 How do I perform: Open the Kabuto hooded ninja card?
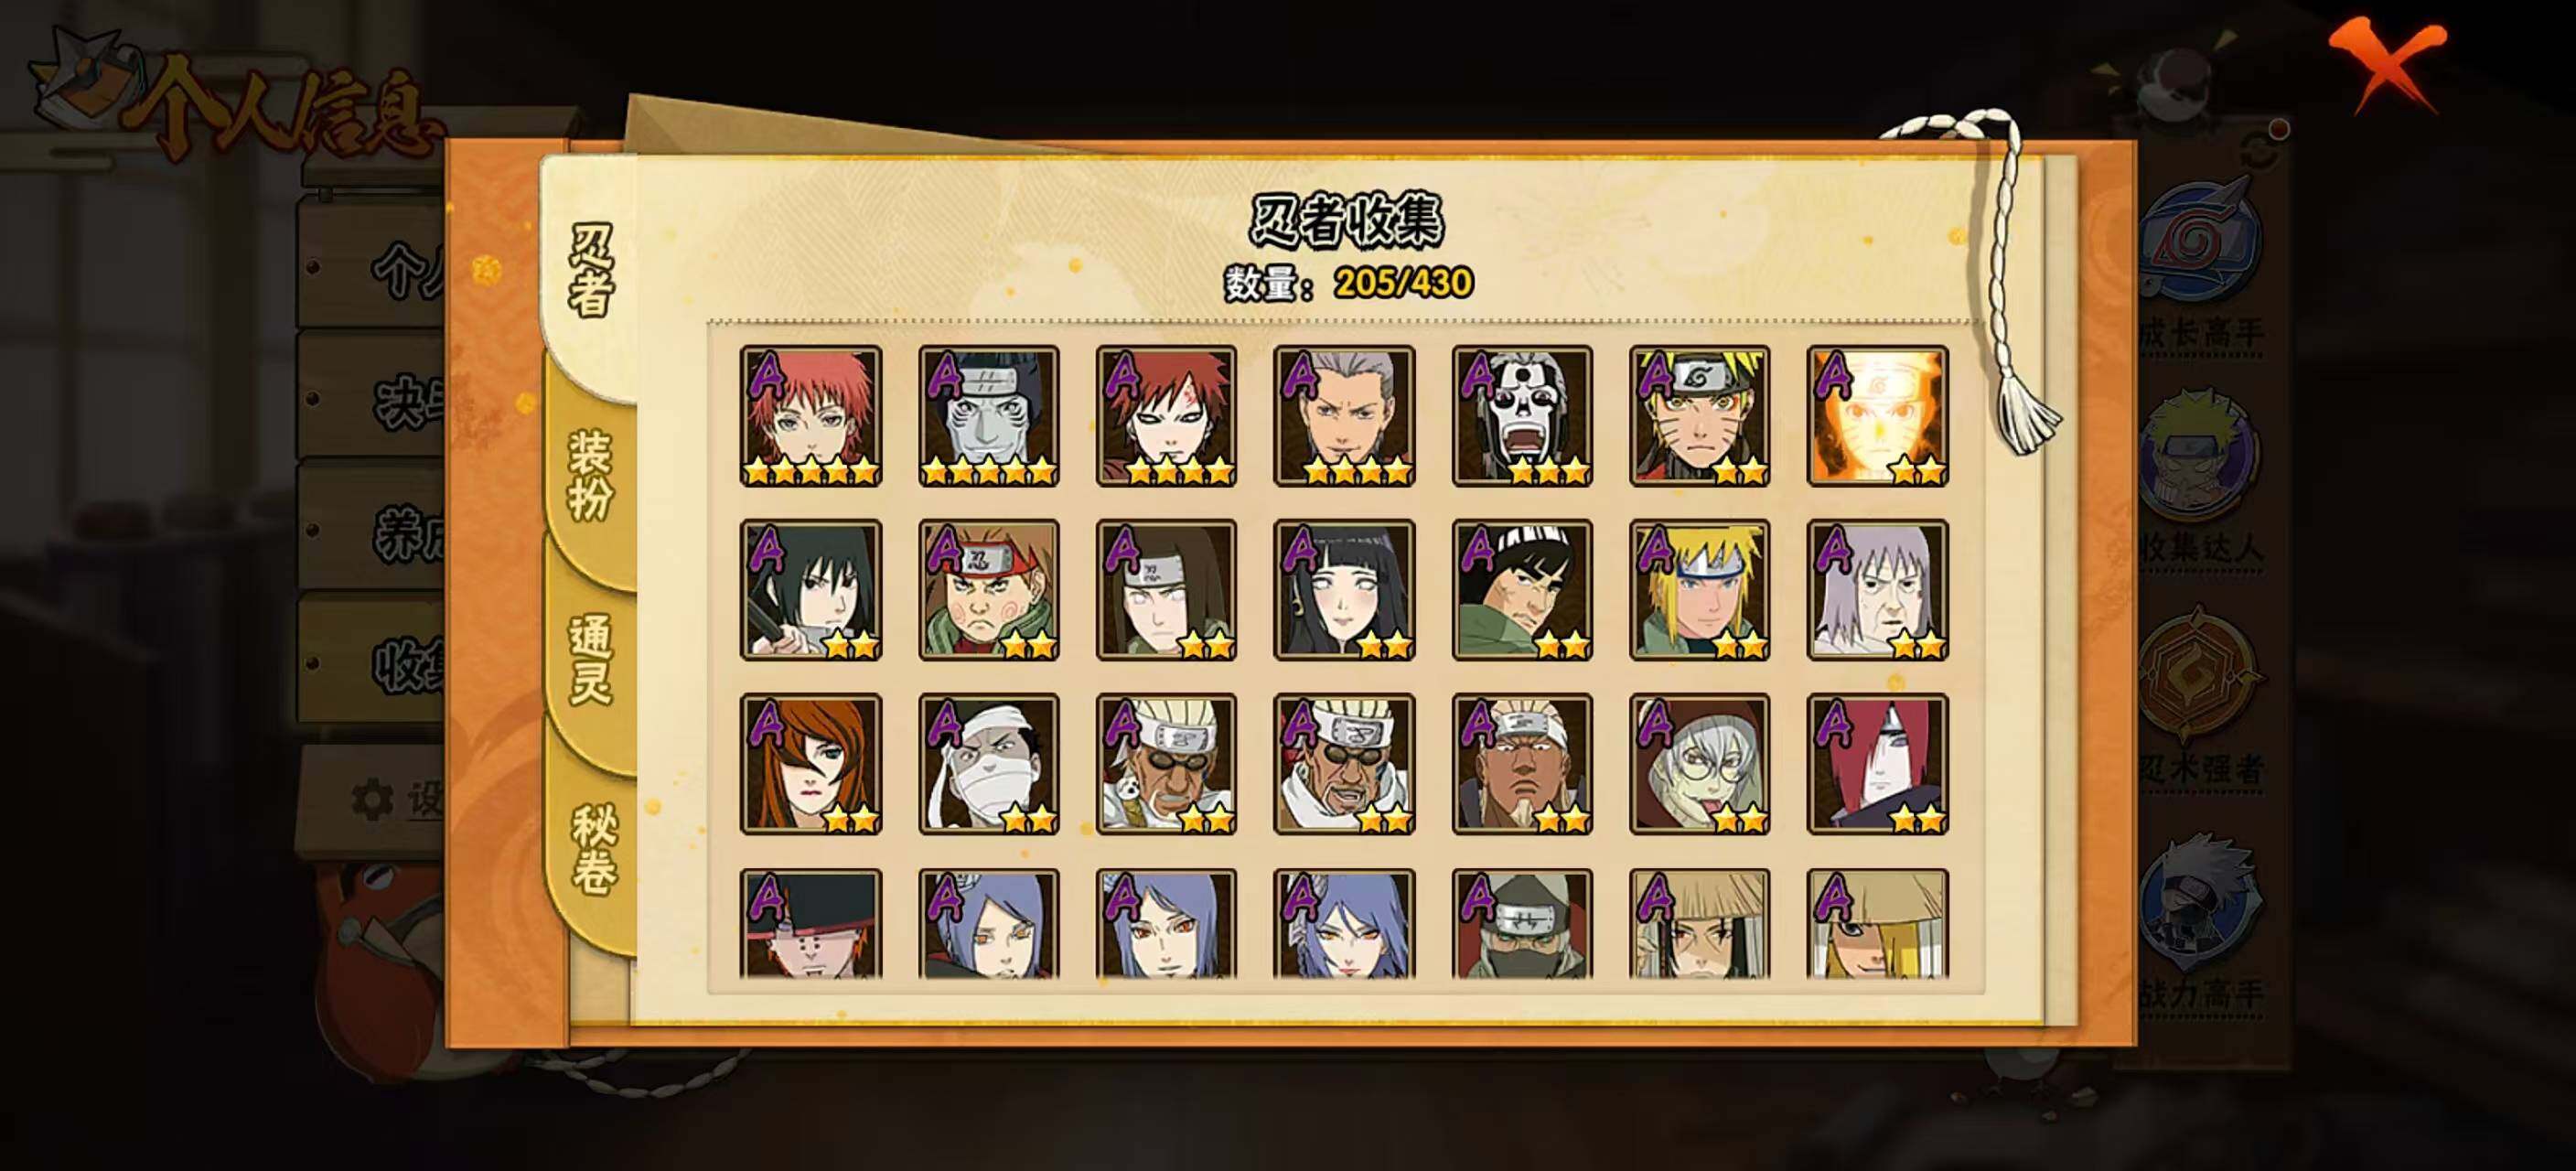pyautogui.click(x=1699, y=764)
